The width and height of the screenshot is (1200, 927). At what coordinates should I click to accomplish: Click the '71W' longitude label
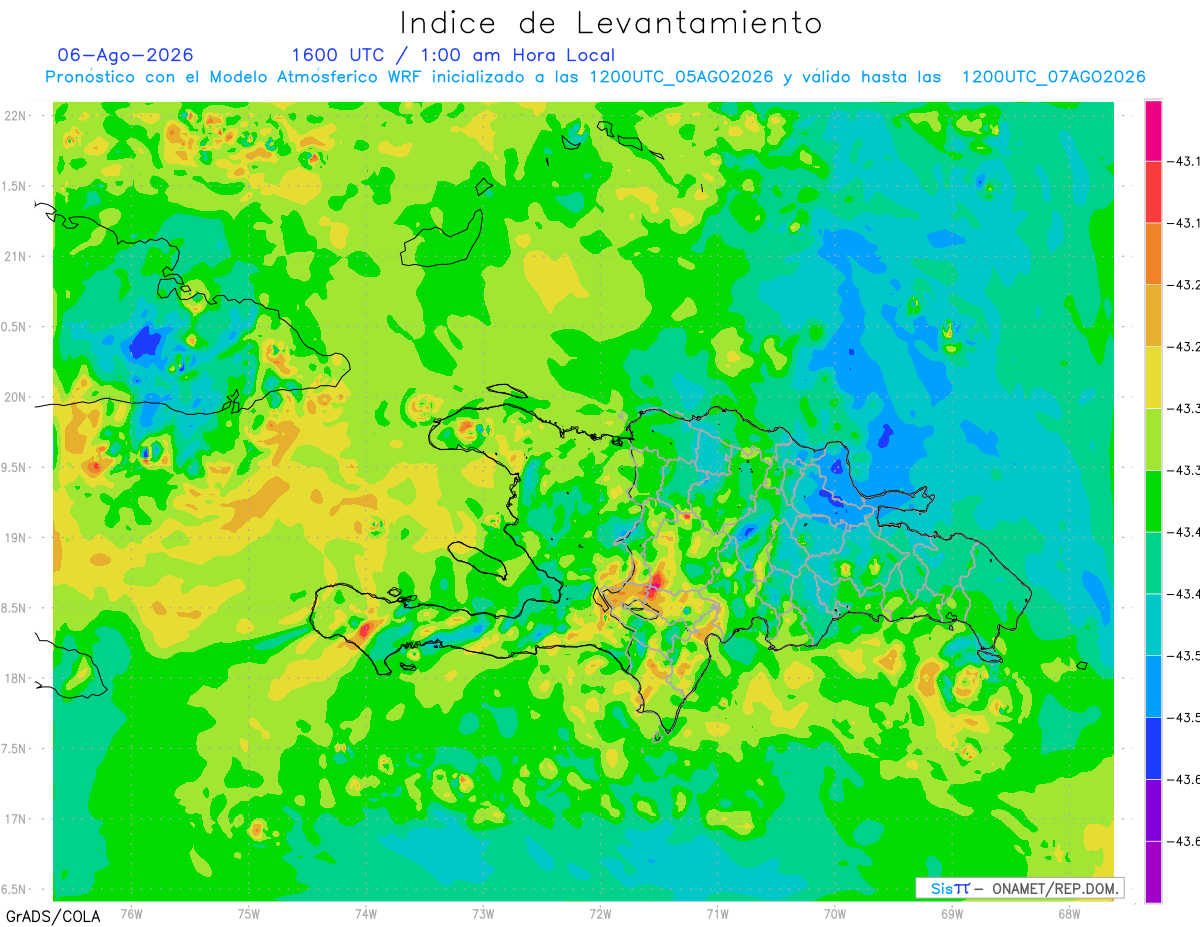[717, 914]
